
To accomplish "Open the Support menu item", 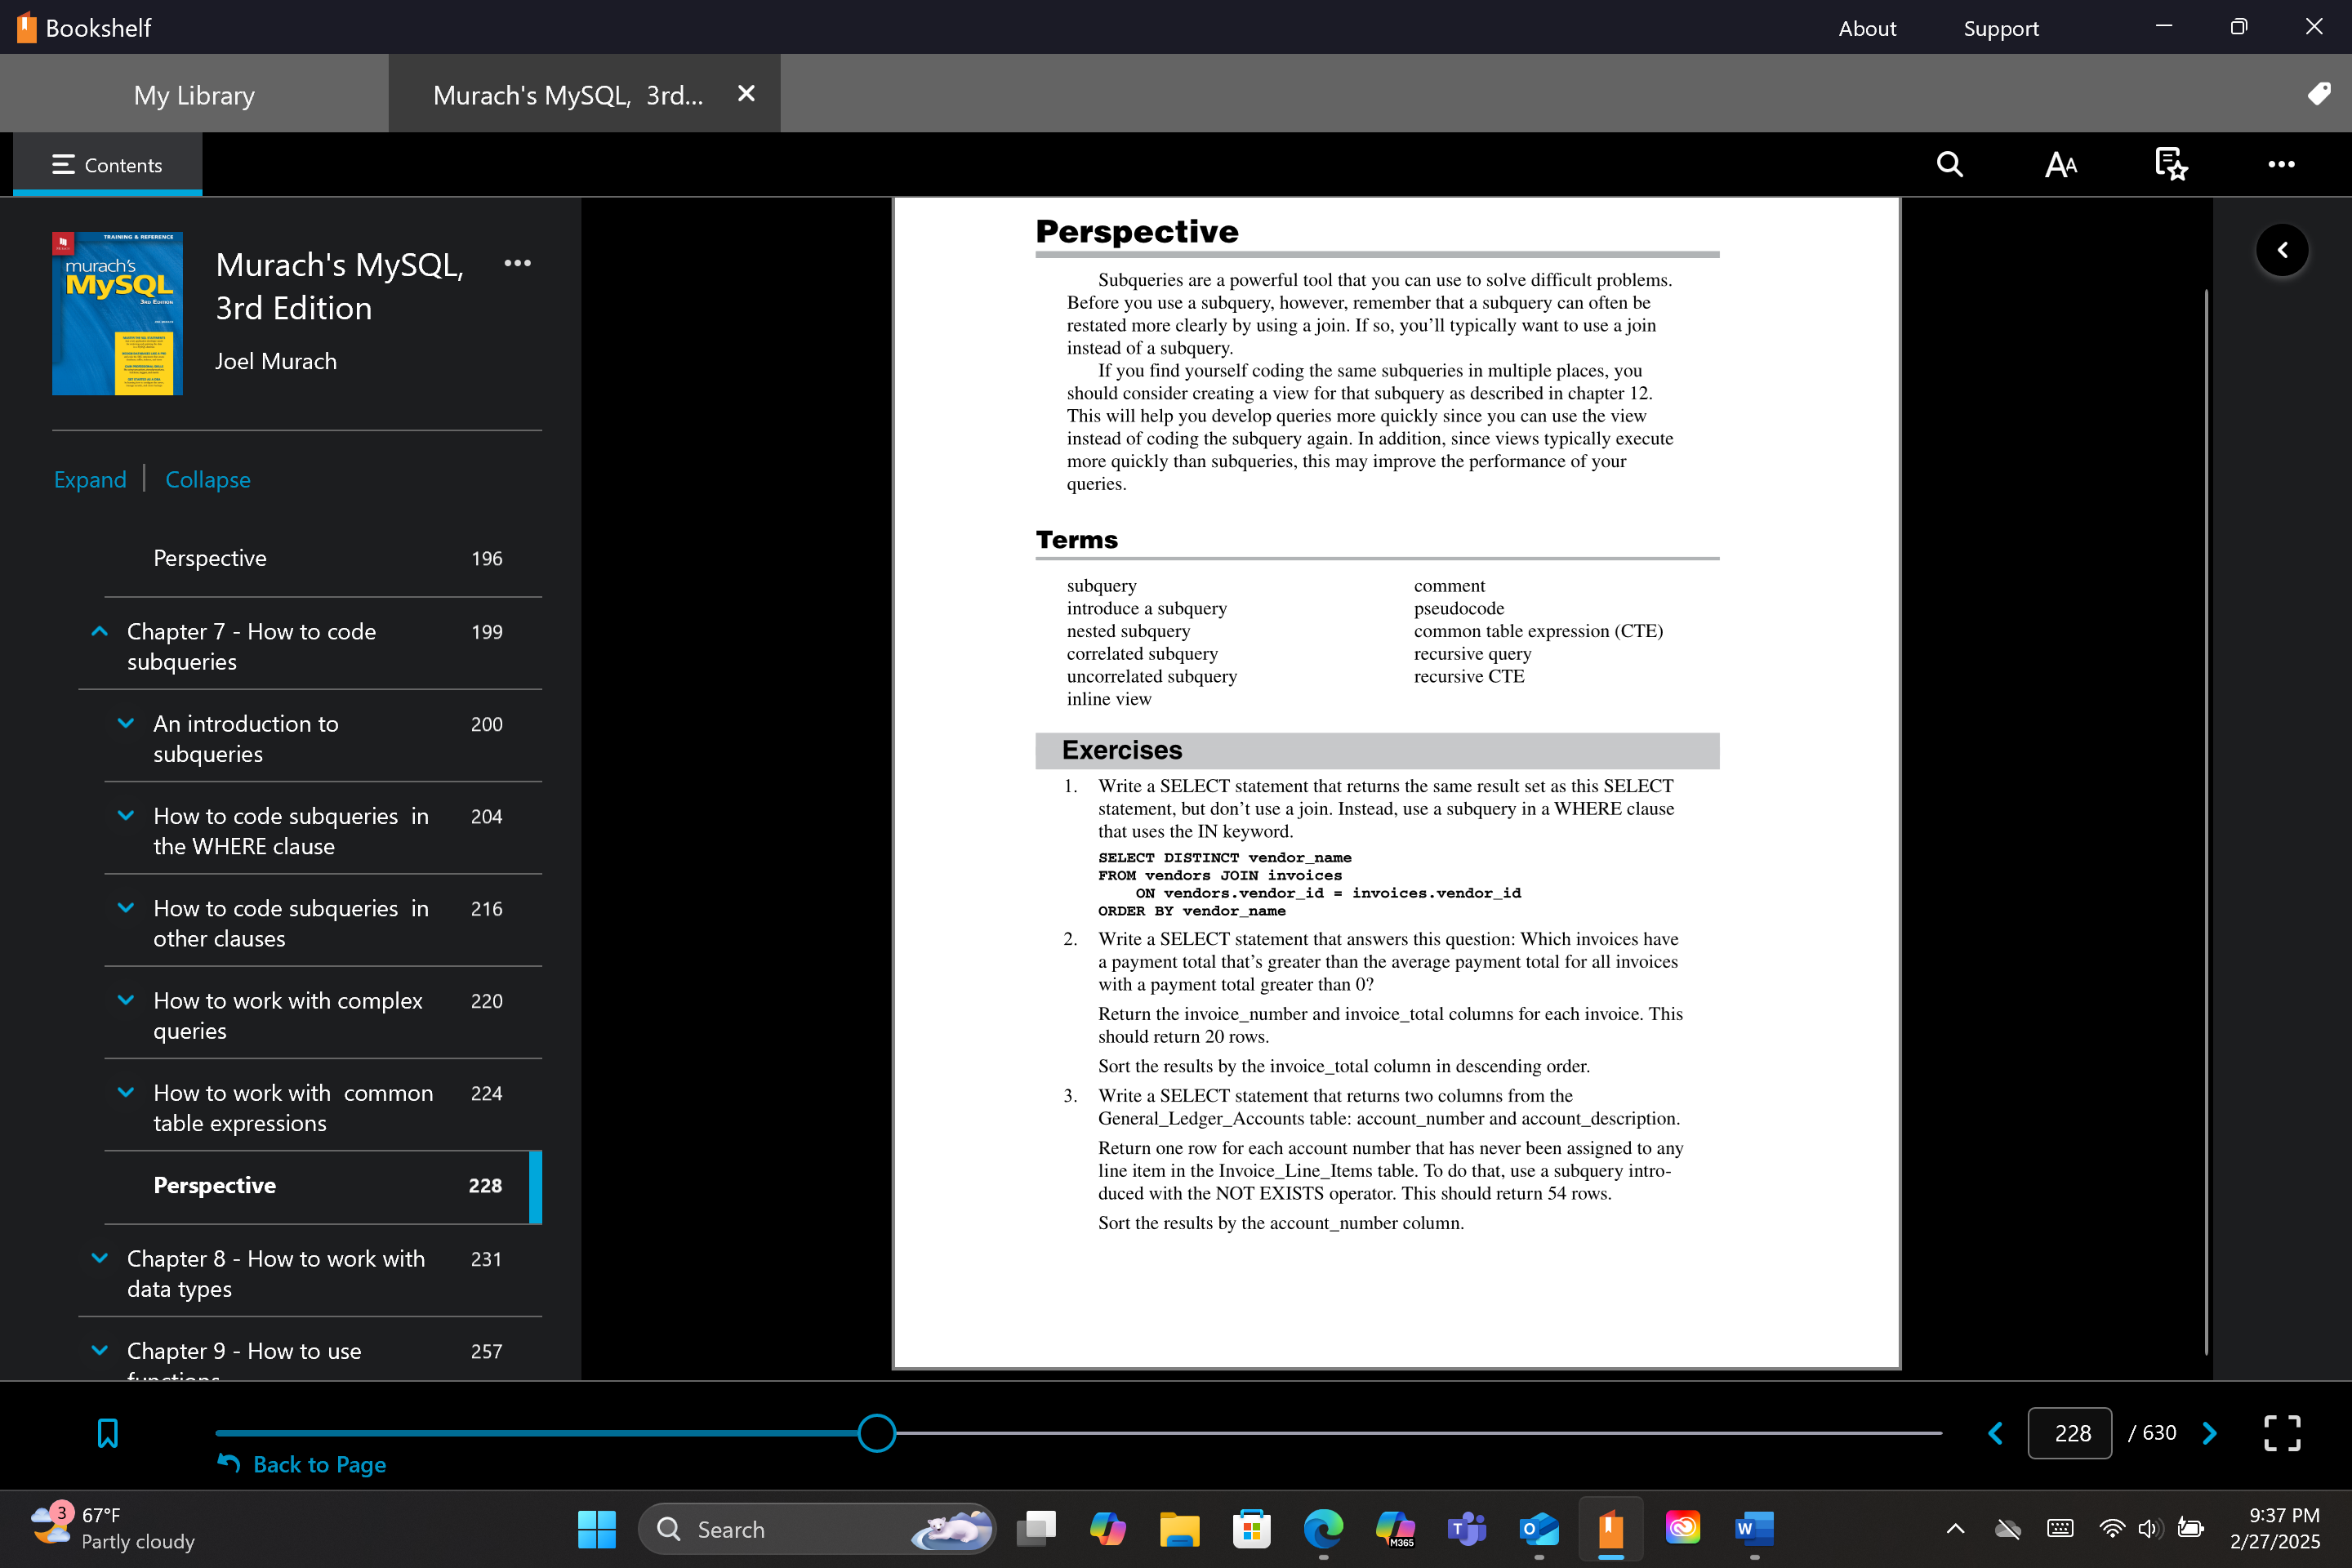I will click(x=2001, y=28).
